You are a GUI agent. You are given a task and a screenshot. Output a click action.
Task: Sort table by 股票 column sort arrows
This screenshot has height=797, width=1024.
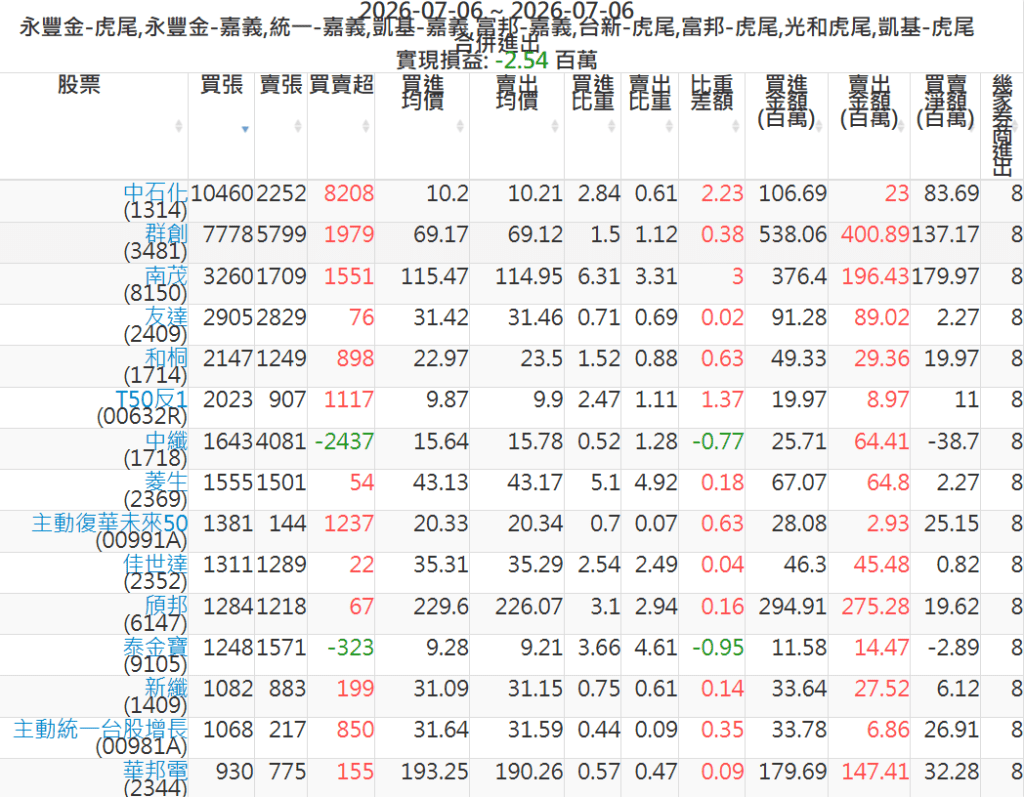pyautogui.click(x=178, y=127)
